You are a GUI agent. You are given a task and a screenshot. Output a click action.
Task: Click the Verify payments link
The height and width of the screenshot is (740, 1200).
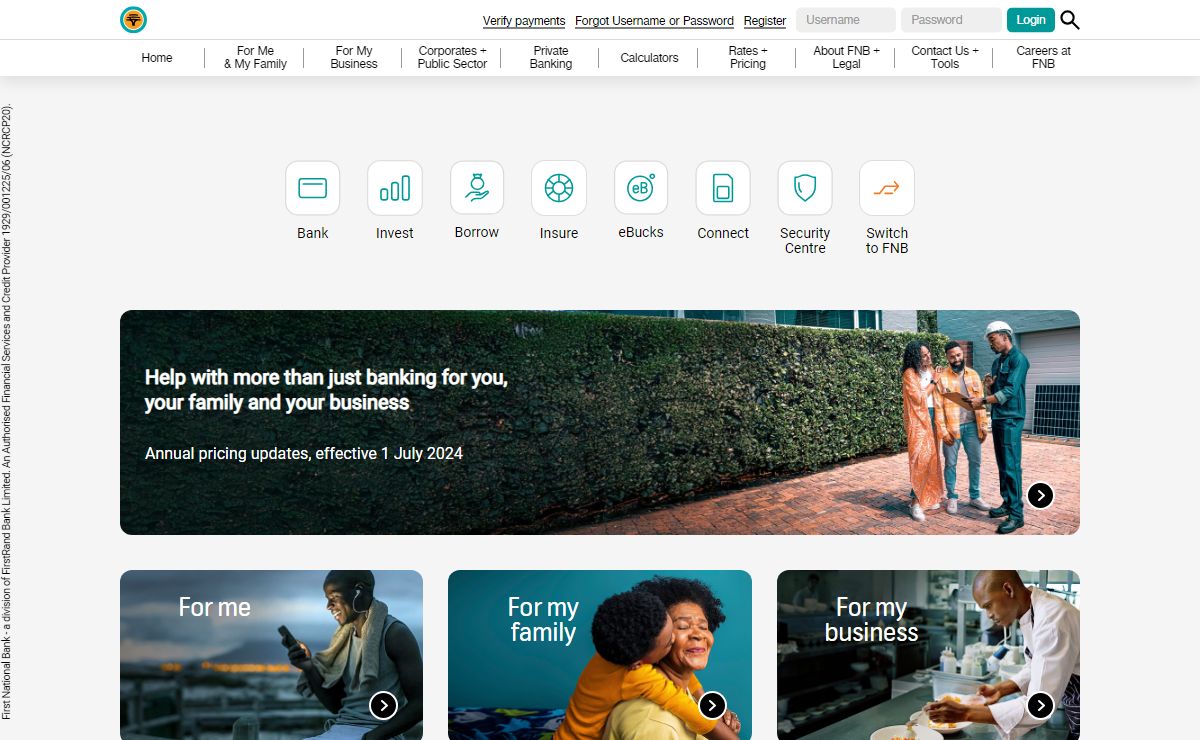tap(524, 20)
